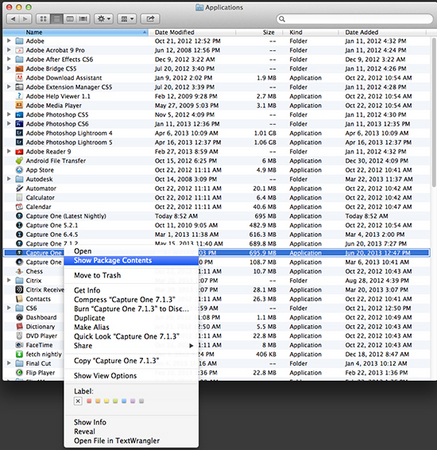Sort by the Size column header
Screen dimensions: 437x450
[x=260, y=32]
